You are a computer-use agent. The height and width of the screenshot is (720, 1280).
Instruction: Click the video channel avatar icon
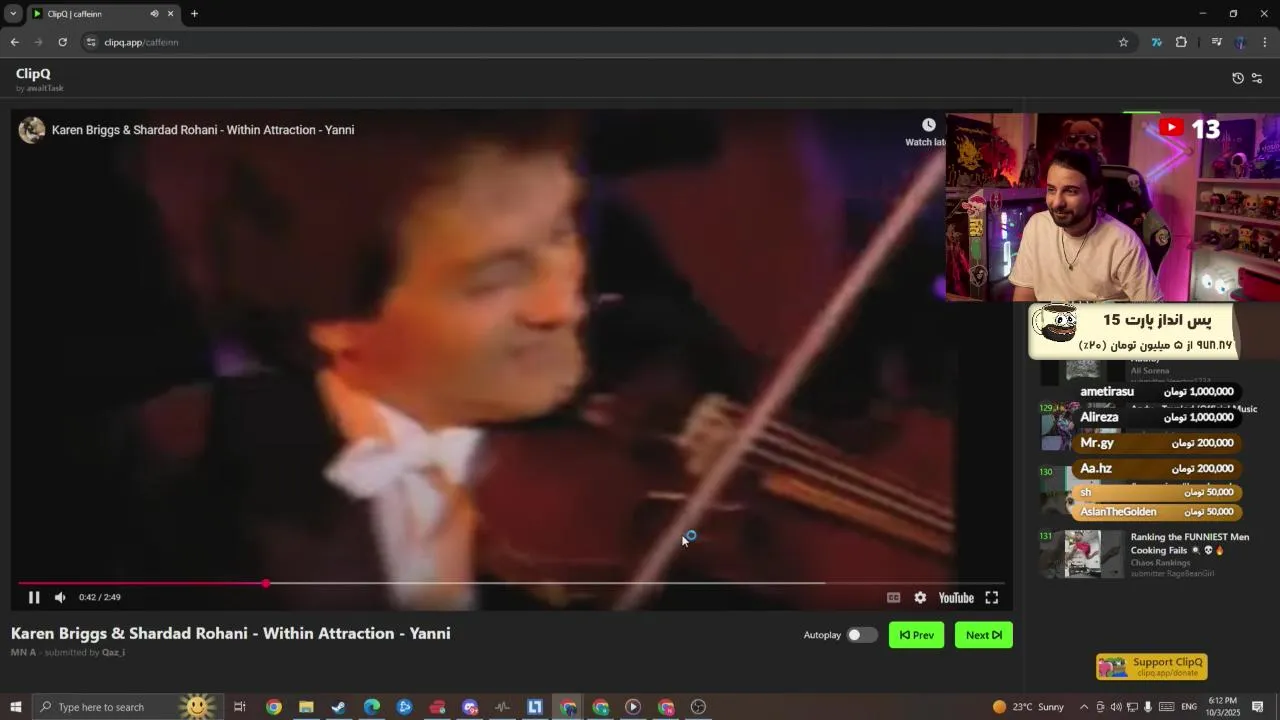(32, 130)
